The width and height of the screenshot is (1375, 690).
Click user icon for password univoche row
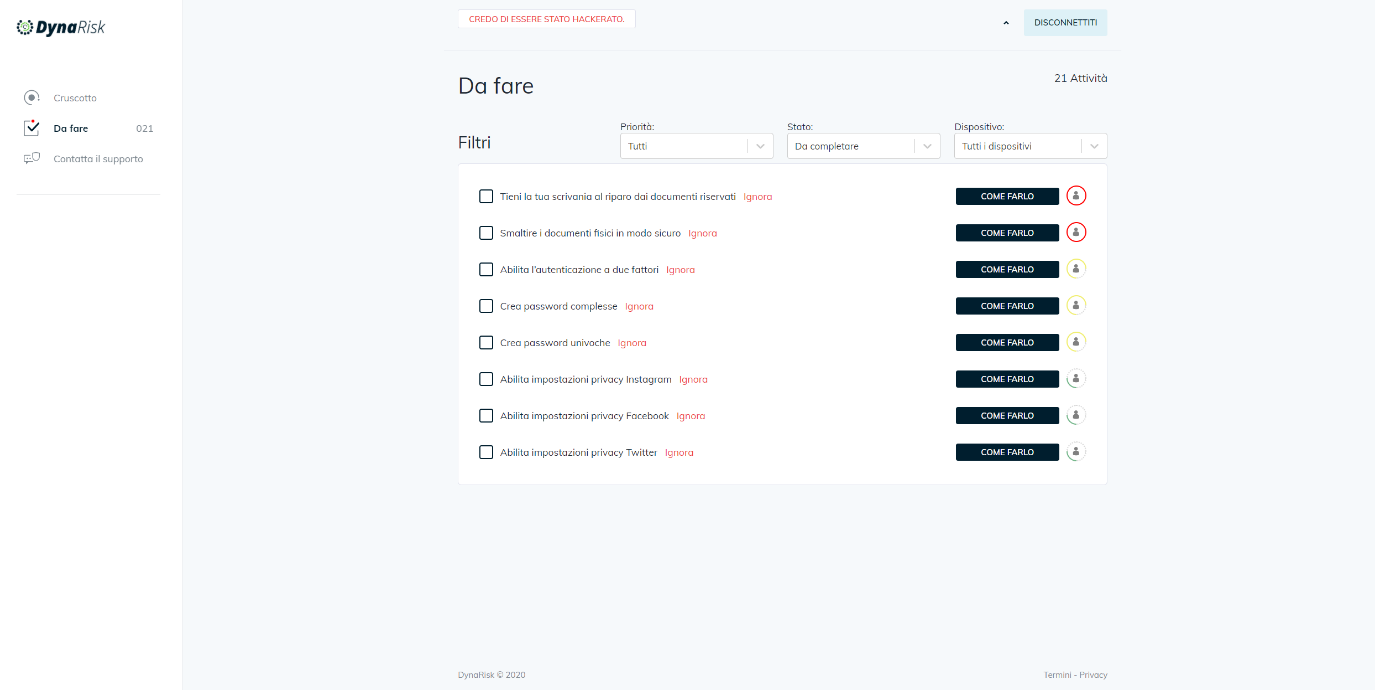pyautogui.click(x=1076, y=342)
